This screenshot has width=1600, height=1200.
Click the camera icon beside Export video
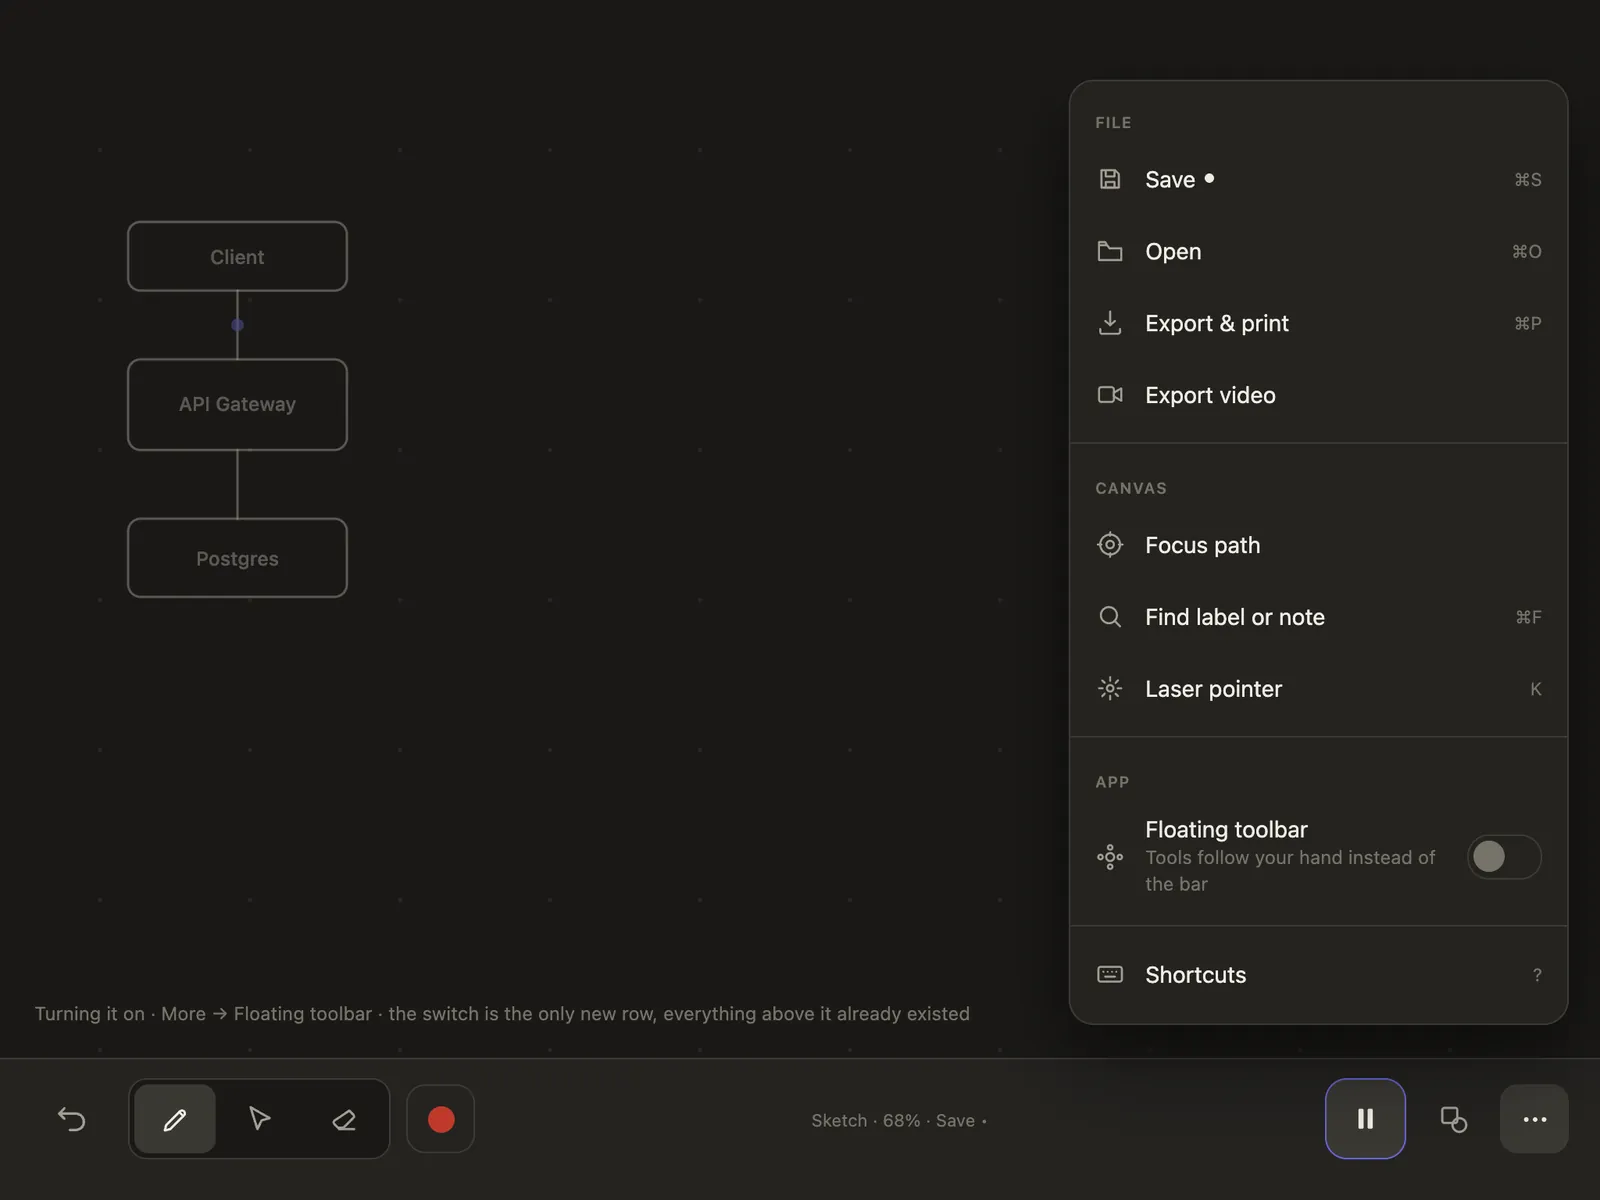click(x=1110, y=395)
